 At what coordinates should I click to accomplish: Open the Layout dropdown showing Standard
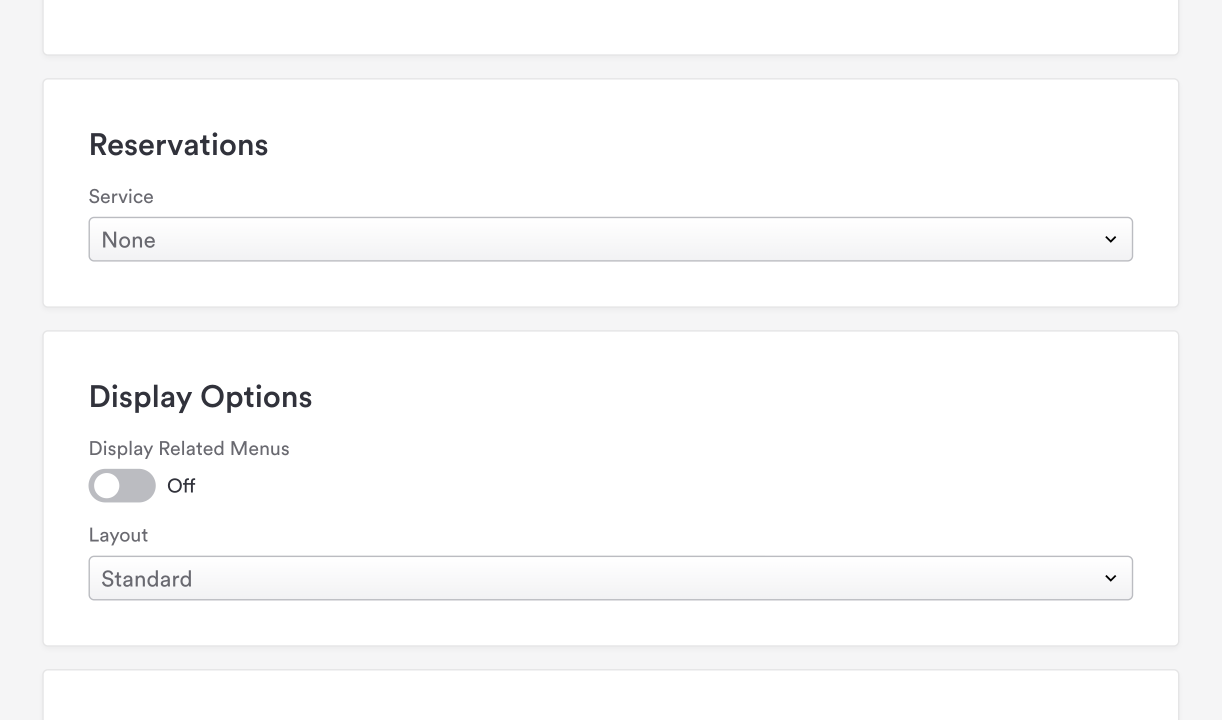click(610, 579)
